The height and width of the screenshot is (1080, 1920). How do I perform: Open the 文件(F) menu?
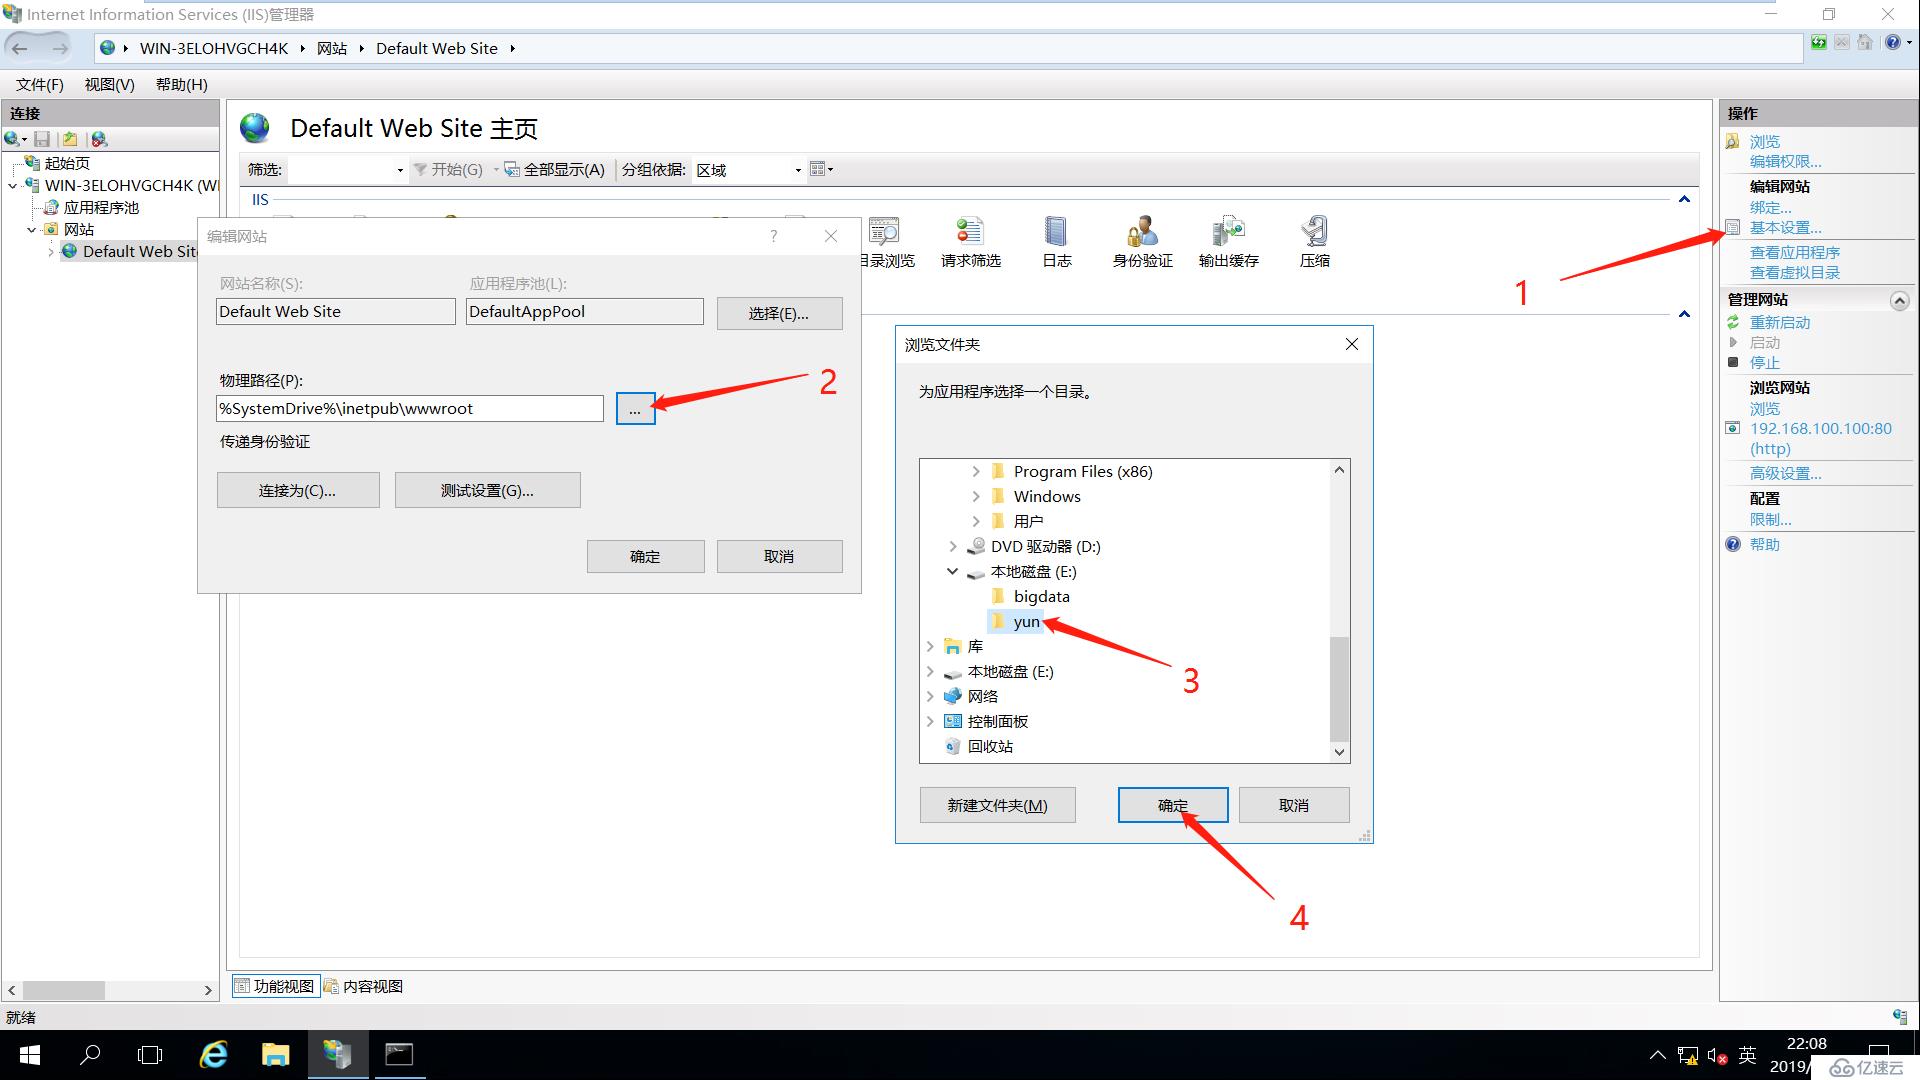[x=40, y=84]
